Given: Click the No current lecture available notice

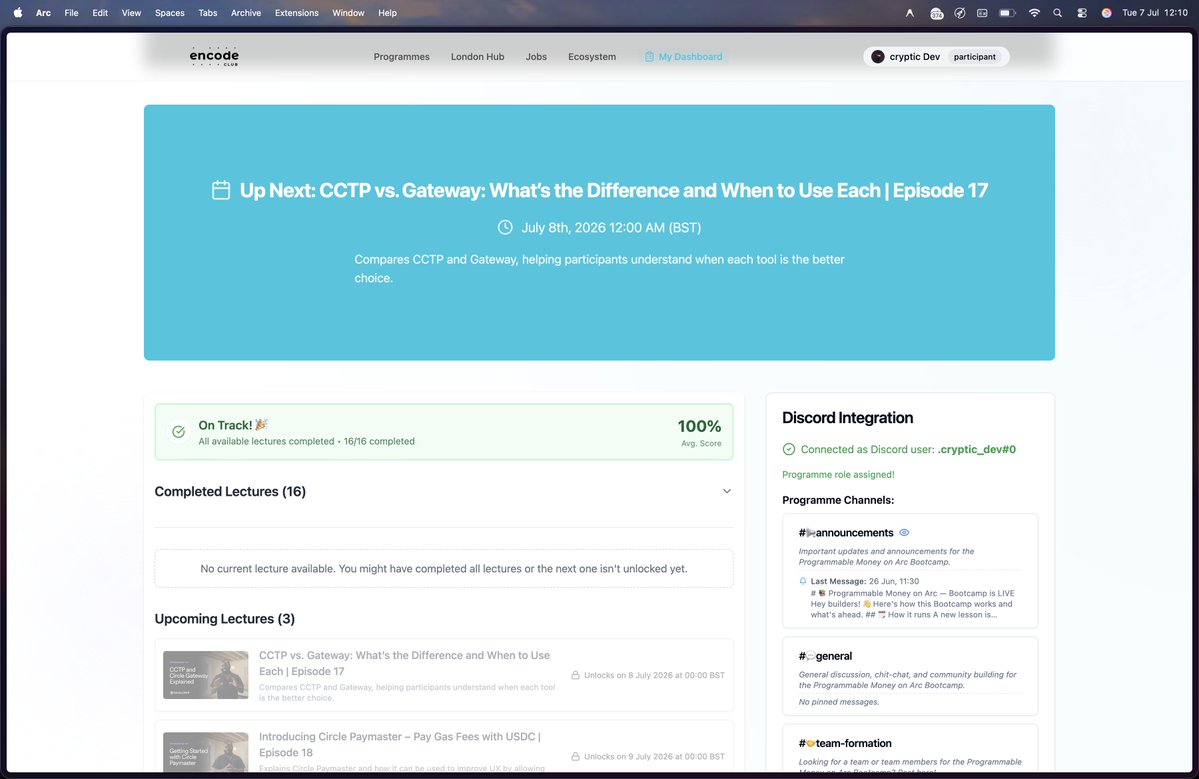Looking at the screenshot, I should (444, 569).
